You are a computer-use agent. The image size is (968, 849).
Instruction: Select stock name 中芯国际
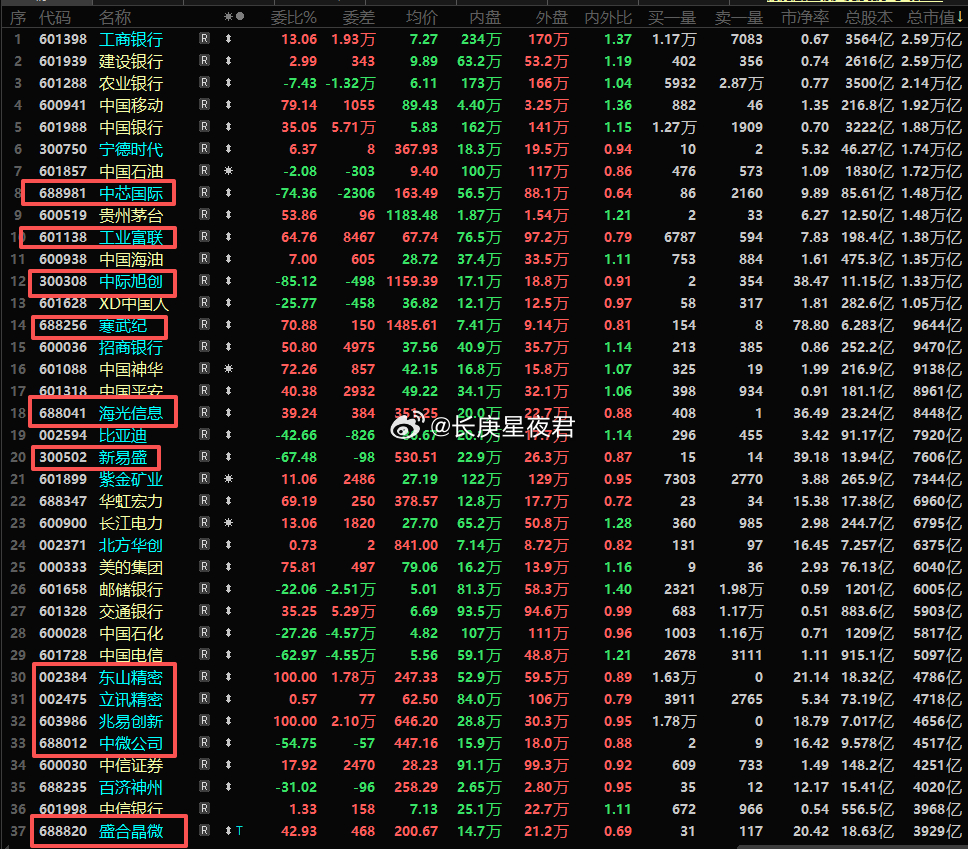pyautogui.click(x=131, y=193)
